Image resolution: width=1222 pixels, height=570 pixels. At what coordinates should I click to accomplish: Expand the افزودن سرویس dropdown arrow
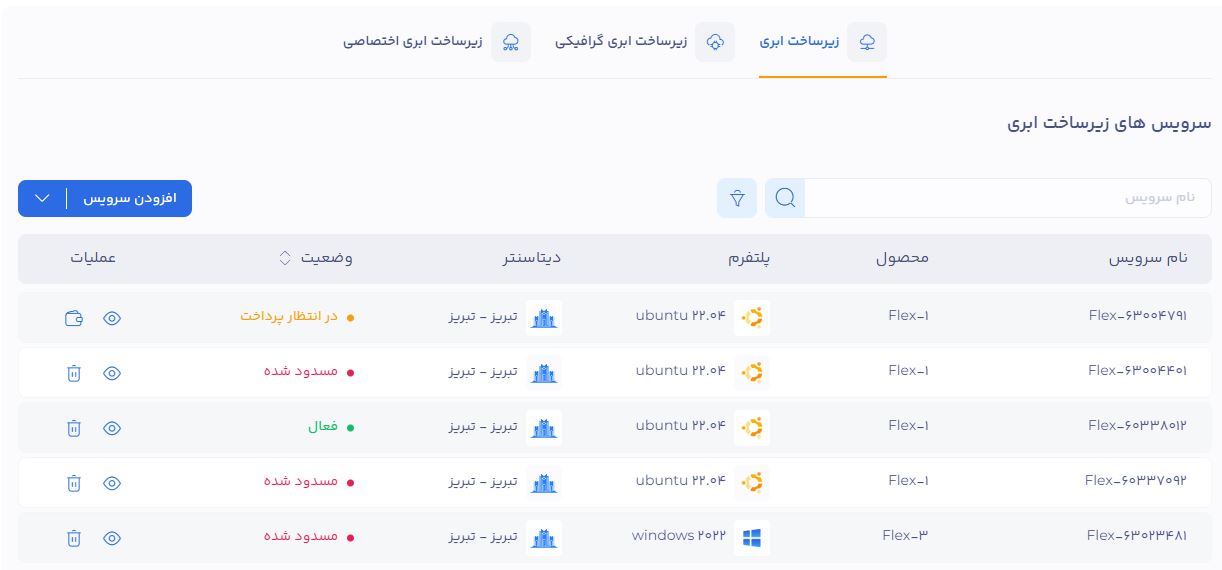(x=42, y=198)
